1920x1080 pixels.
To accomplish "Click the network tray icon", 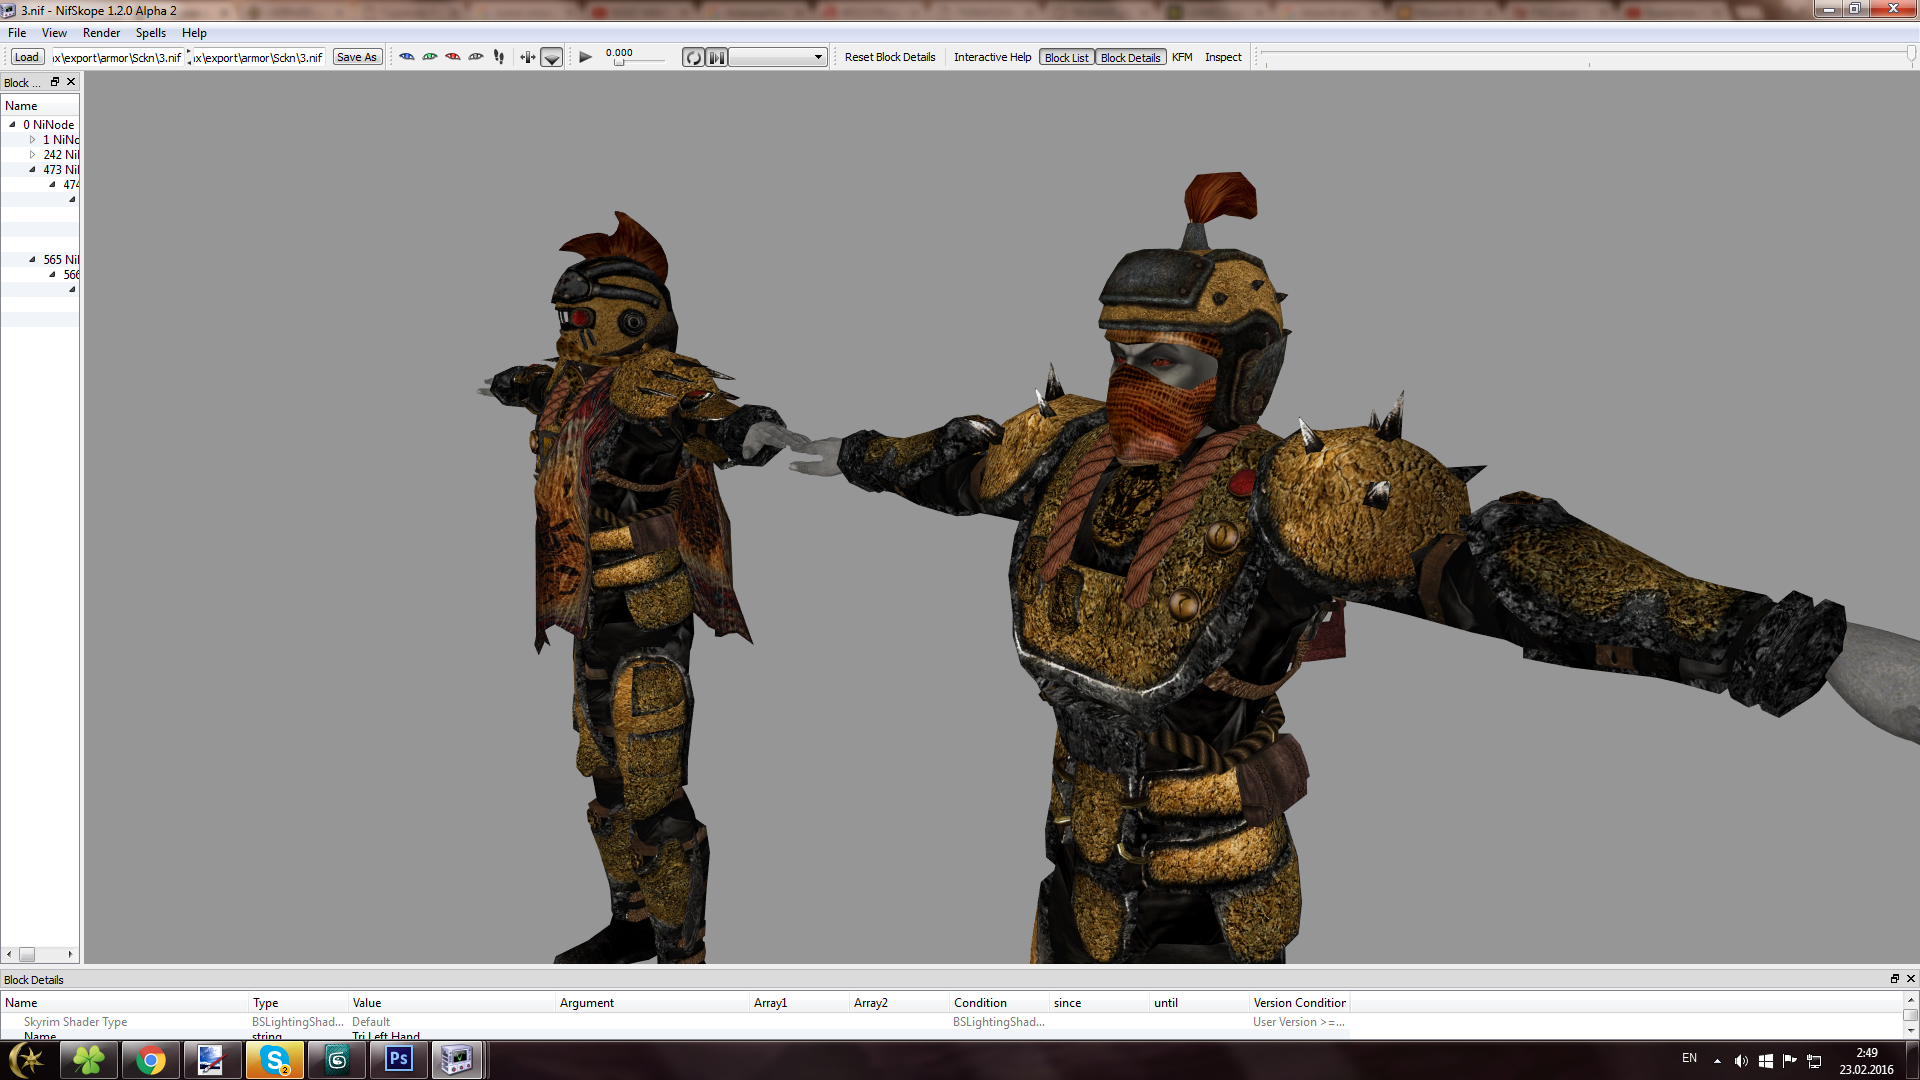I will 1814,1061.
